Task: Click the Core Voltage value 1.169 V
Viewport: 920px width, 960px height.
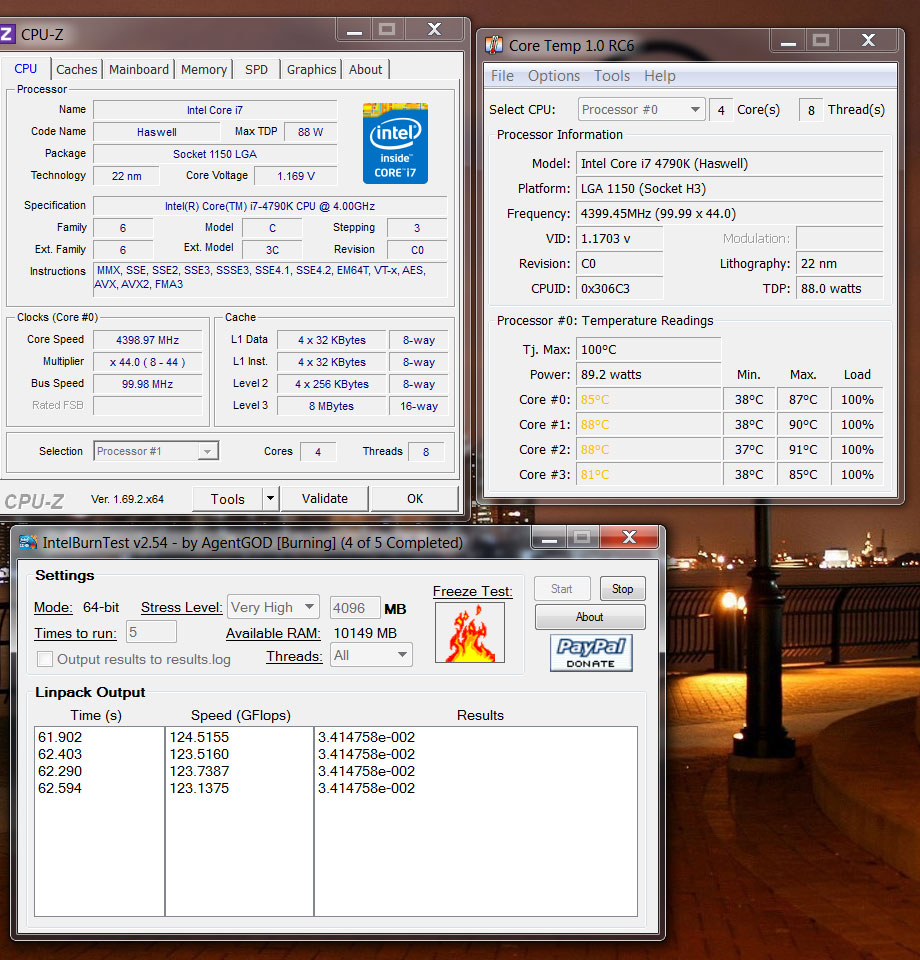Action: [296, 176]
